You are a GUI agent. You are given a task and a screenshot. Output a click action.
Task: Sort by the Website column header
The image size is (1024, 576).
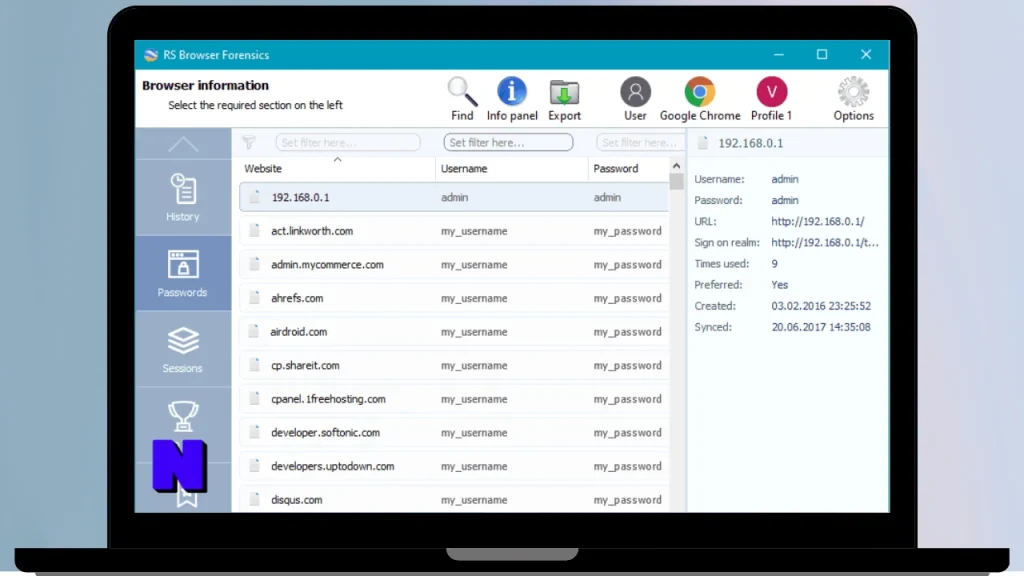[337, 168]
